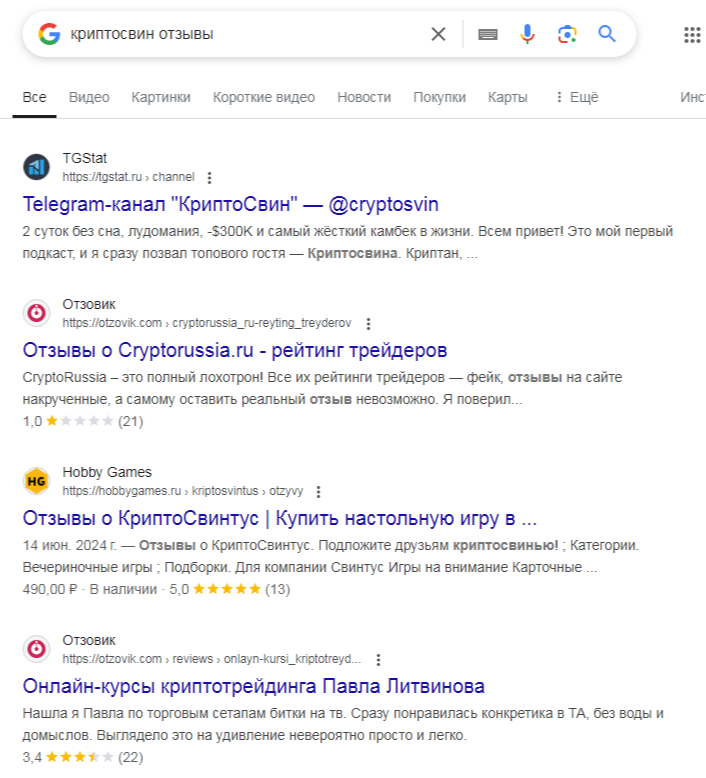Click into the search input field
This screenshot has height=778, width=706.
[240, 34]
